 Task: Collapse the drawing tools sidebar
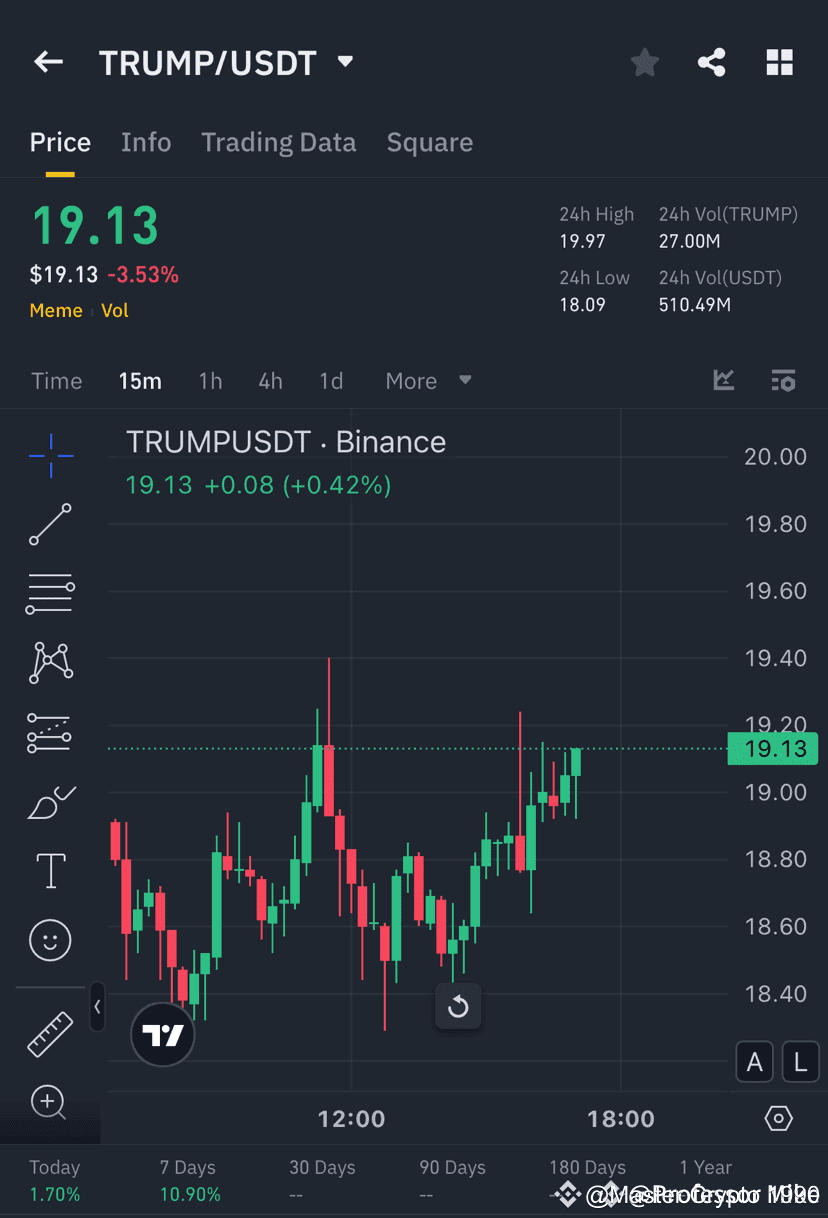click(x=97, y=1007)
